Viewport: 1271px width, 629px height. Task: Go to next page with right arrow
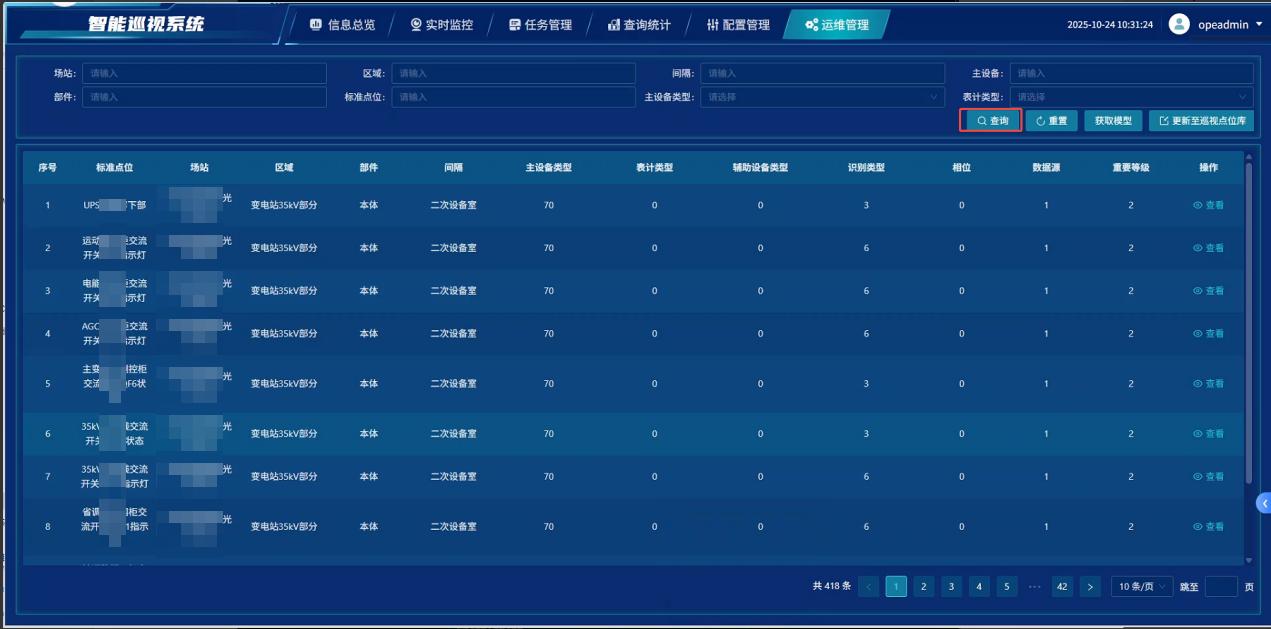click(1090, 587)
